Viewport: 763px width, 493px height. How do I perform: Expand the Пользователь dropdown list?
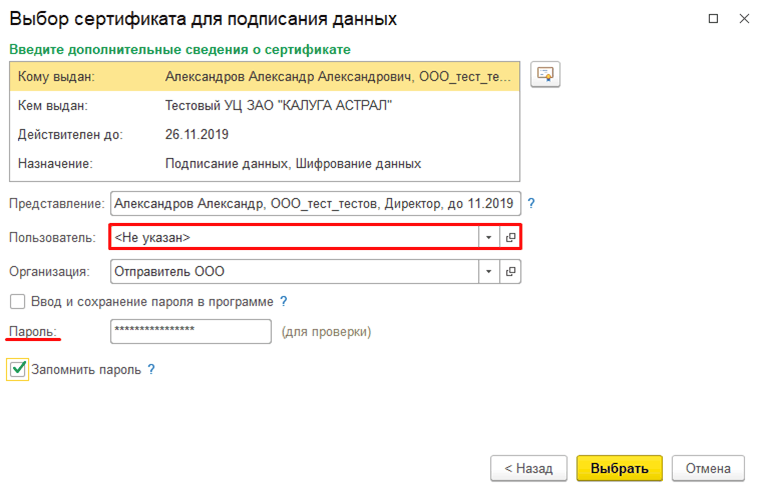tap(489, 237)
